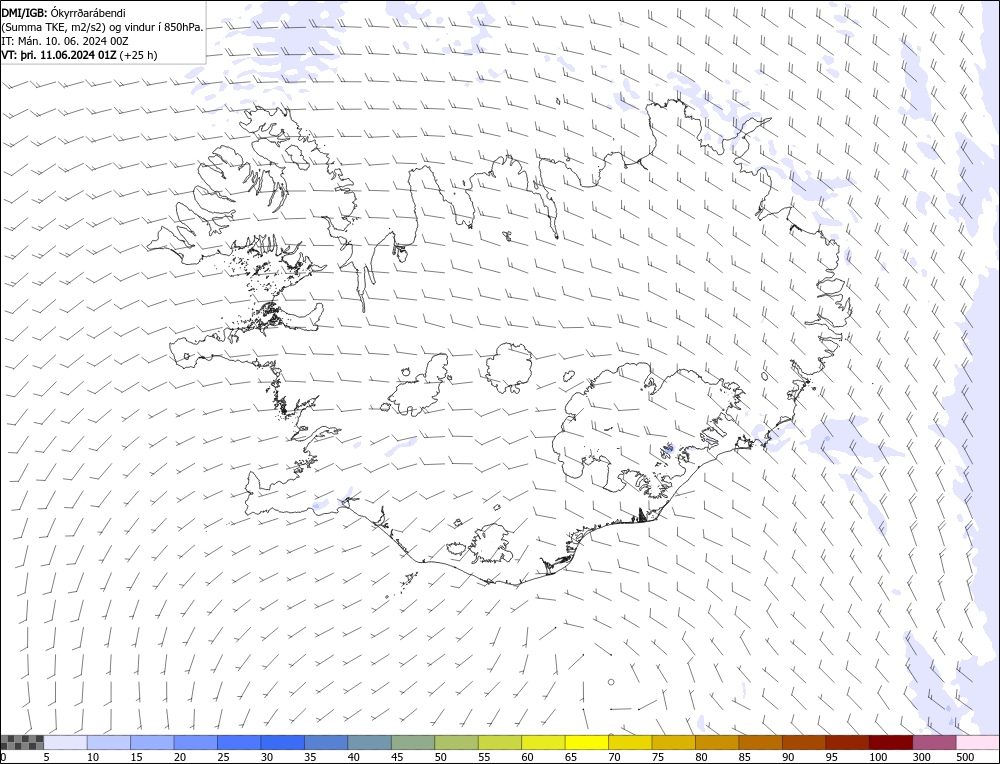Click the 'VT: þri. 11.06.2024 01Z (+25 h)' line
The height and width of the screenshot is (764, 1000).
[x=79, y=55]
